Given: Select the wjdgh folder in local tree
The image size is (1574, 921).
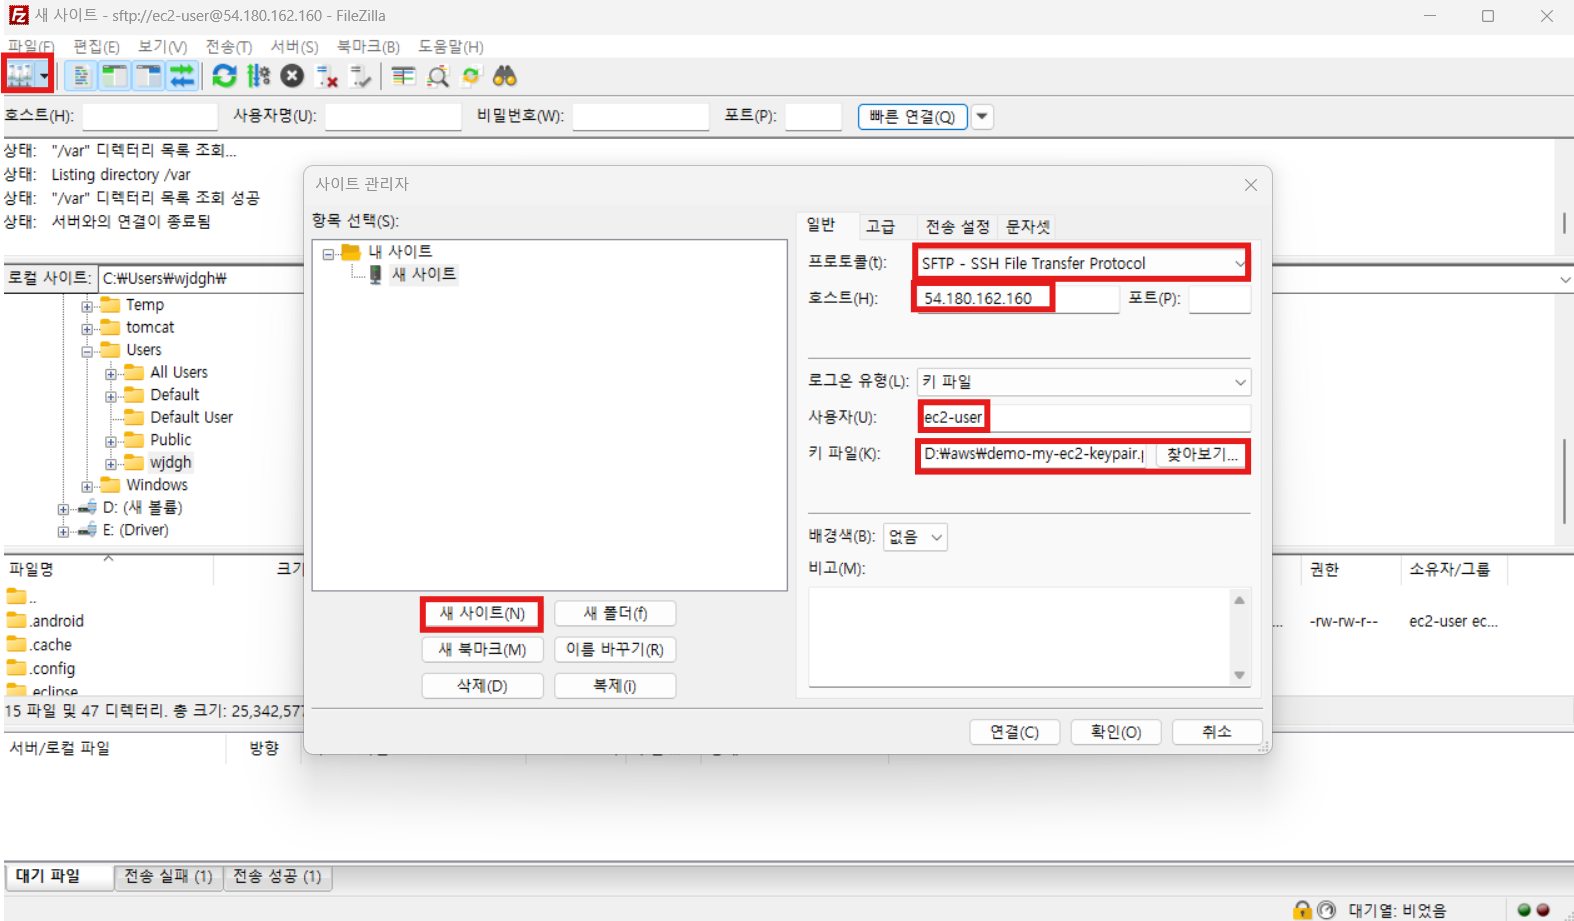Looking at the screenshot, I should point(170,462).
